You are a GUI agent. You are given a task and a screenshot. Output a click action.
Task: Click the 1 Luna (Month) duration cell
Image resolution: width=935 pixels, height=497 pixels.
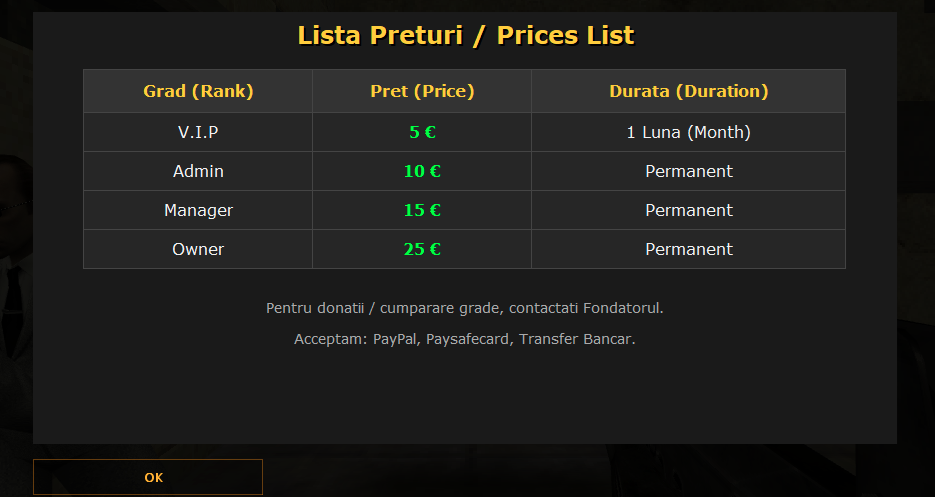[x=689, y=132]
